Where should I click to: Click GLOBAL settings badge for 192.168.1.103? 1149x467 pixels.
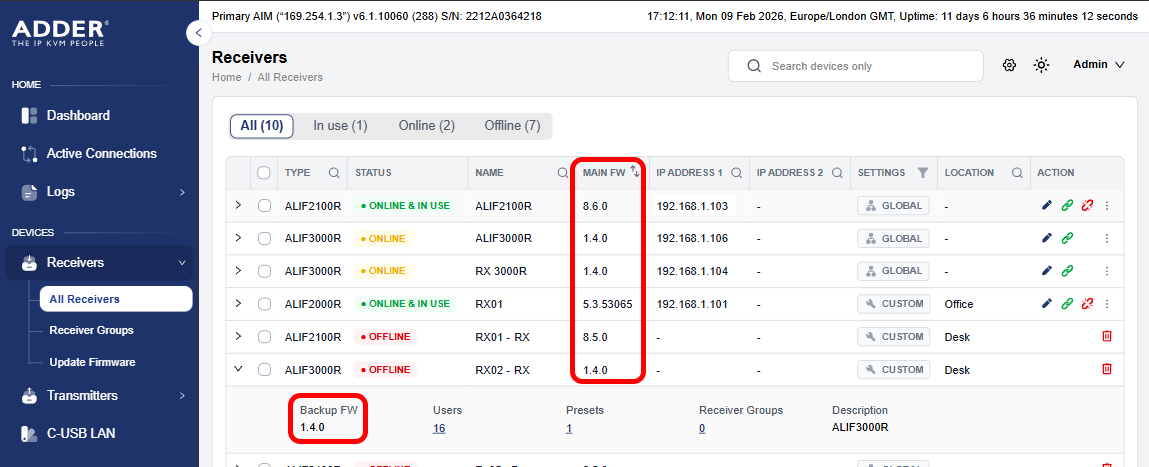893,205
